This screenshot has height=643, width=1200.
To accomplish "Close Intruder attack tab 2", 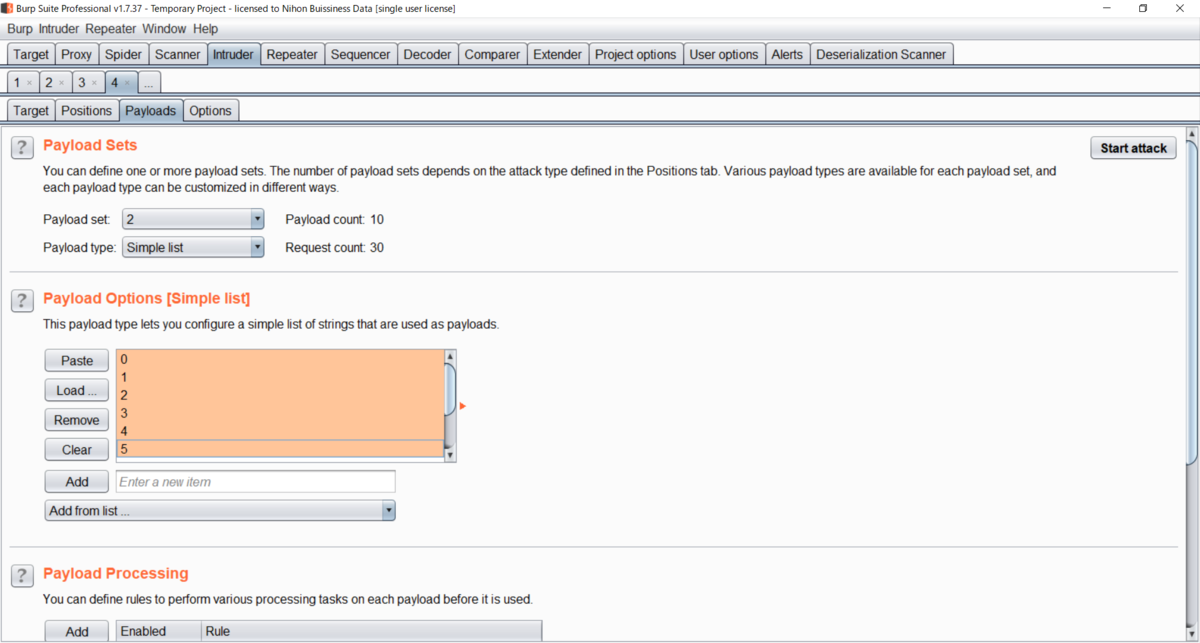I will click(x=62, y=83).
